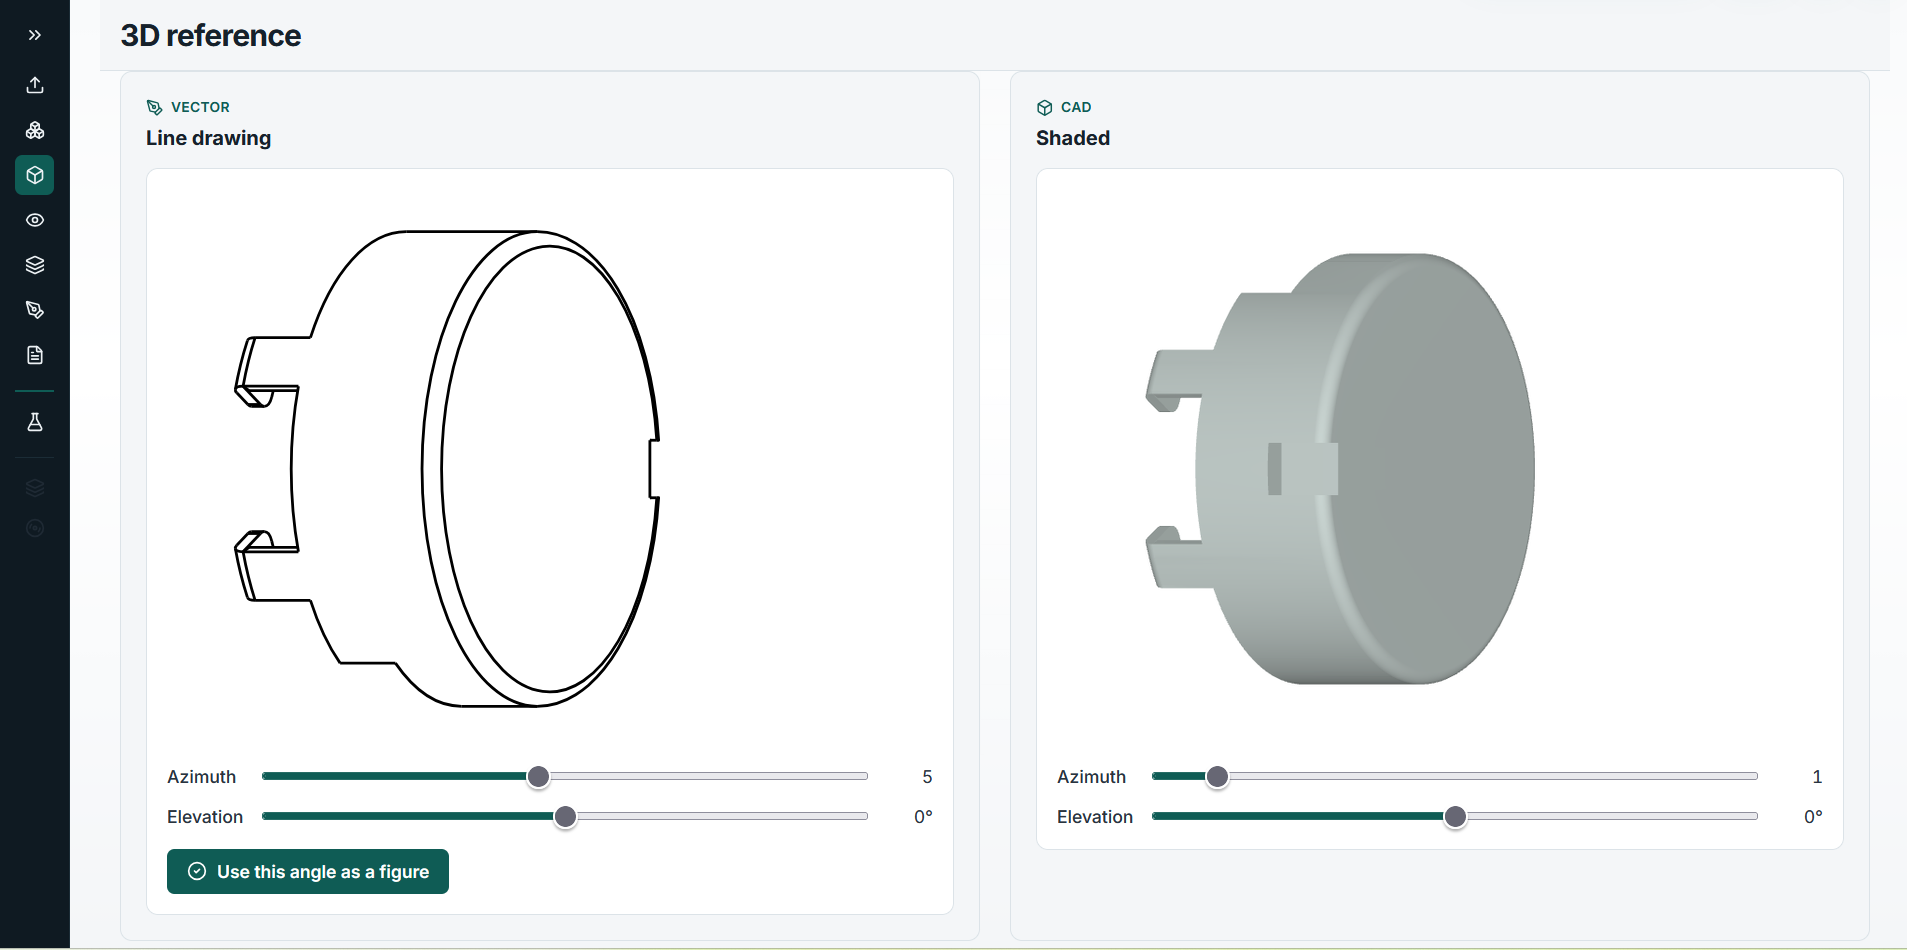
Task: Open the document icon in the sidebar
Action: click(x=35, y=355)
